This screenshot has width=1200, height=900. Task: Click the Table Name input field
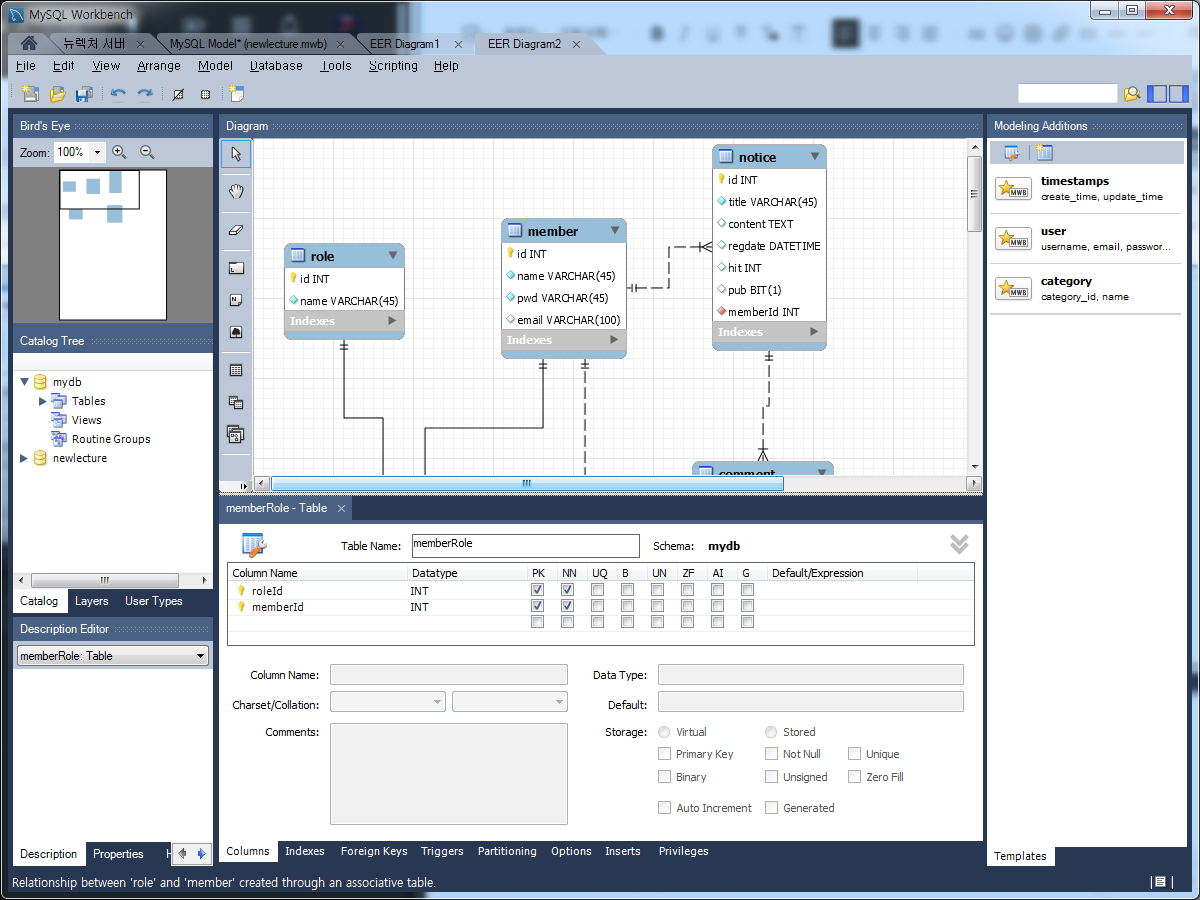pyautogui.click(x=525, y=545)
